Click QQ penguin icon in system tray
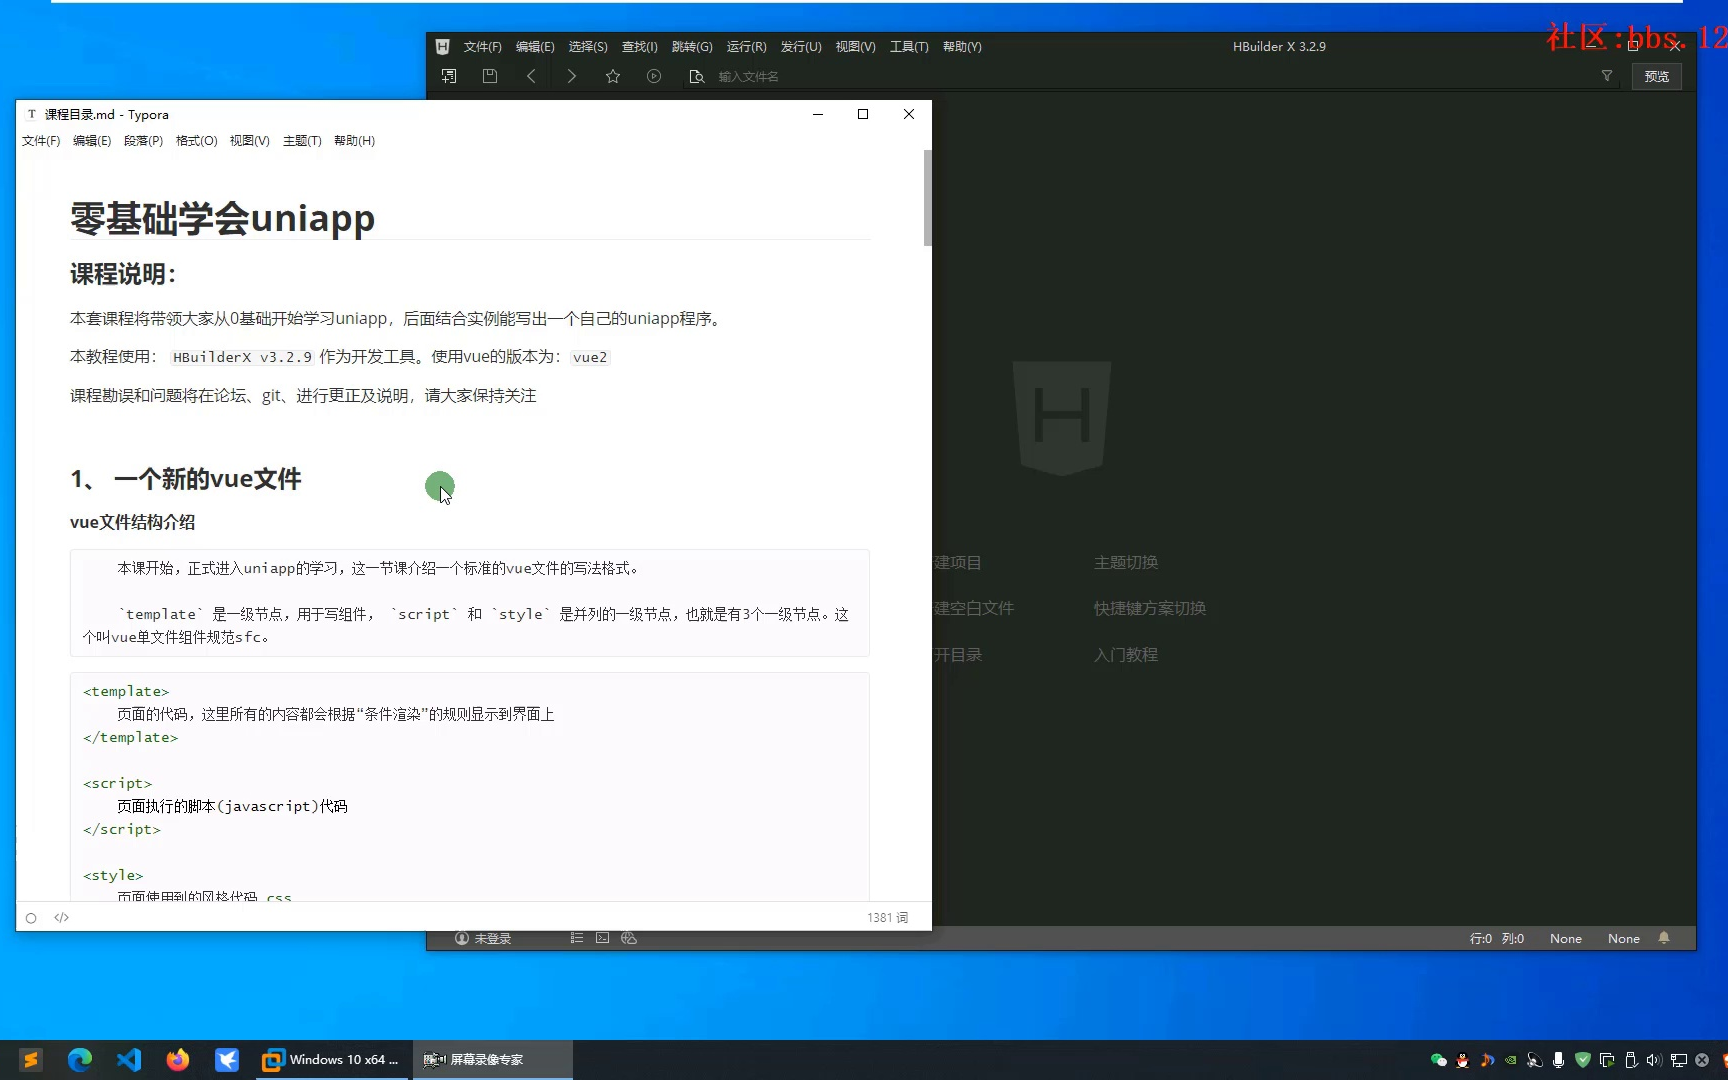The image size is (1728, 1080). point(1463,1060)
